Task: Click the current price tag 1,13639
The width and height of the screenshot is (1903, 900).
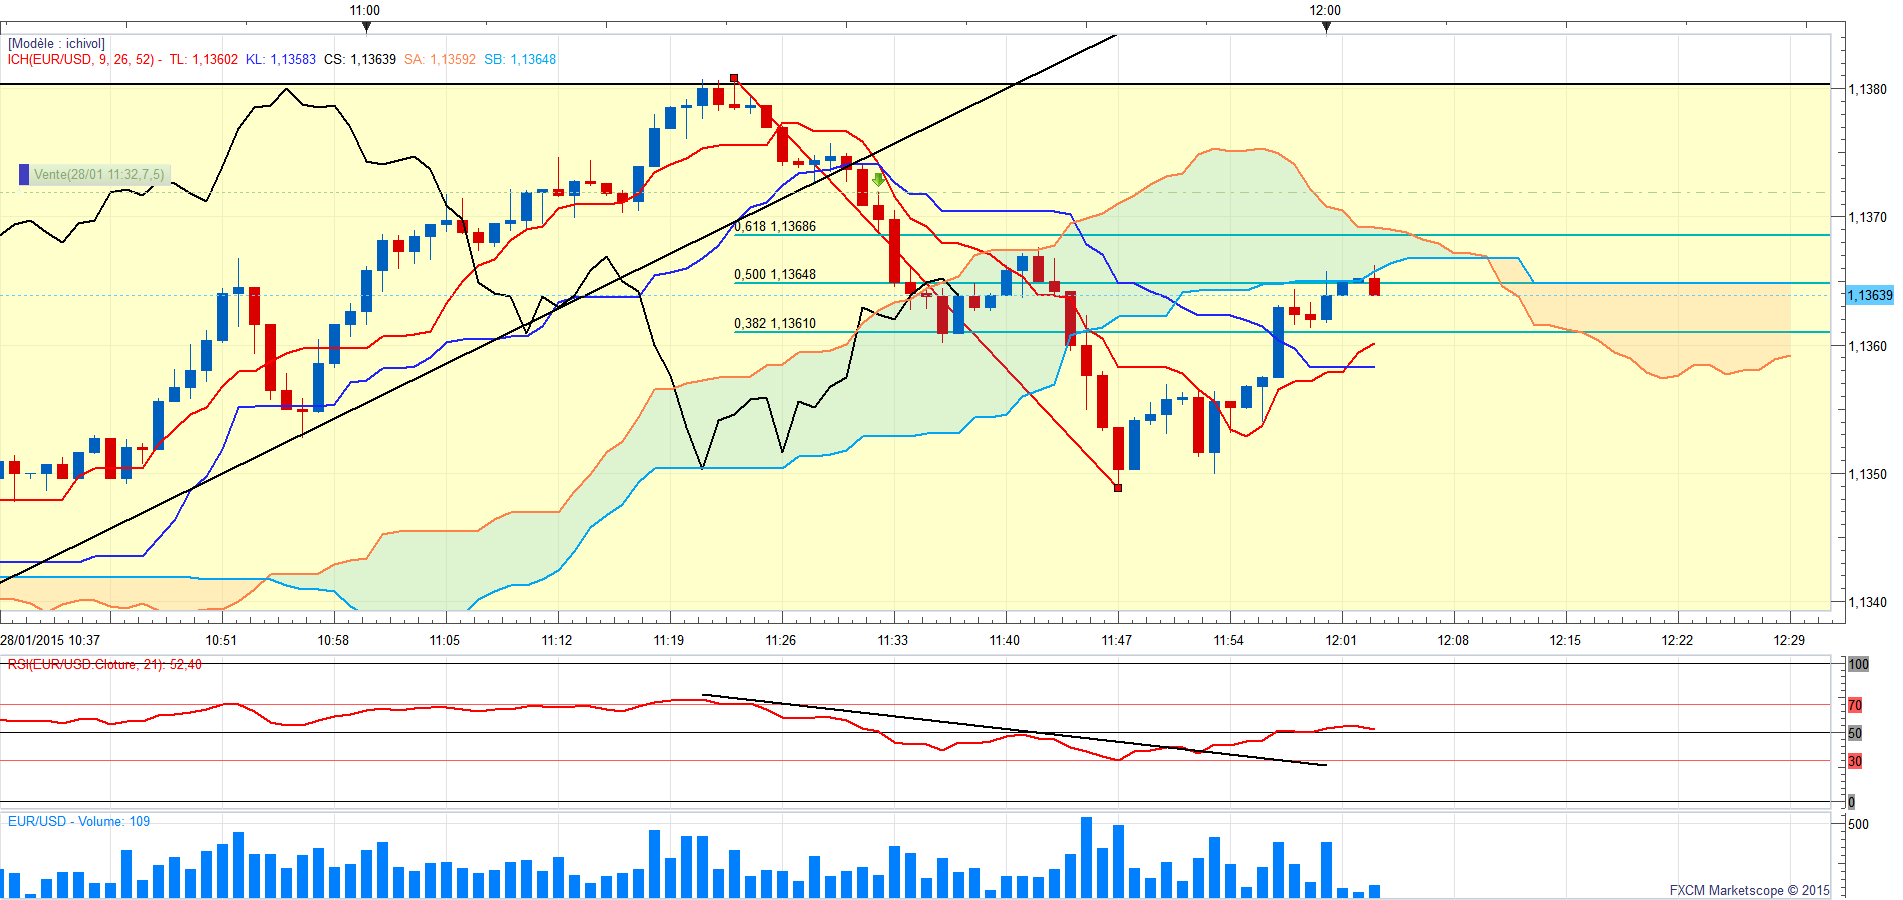Action: click(1869, 295)
